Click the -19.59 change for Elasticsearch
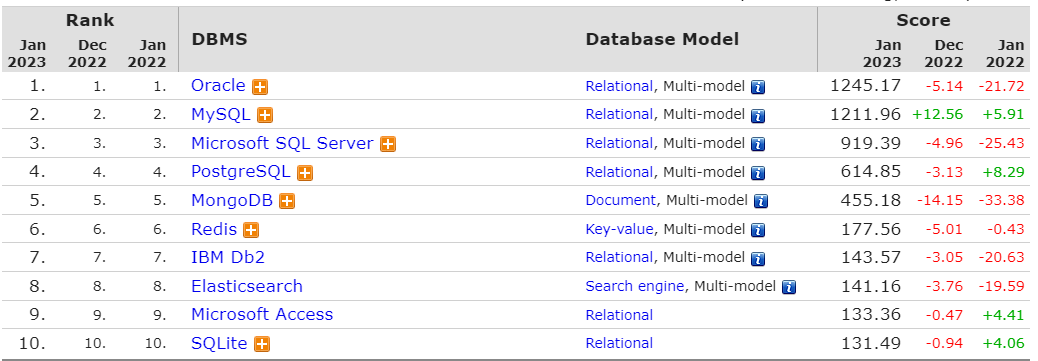Image resolution: width=1038 pixels, height=361 pixels. coord(1001,286)
